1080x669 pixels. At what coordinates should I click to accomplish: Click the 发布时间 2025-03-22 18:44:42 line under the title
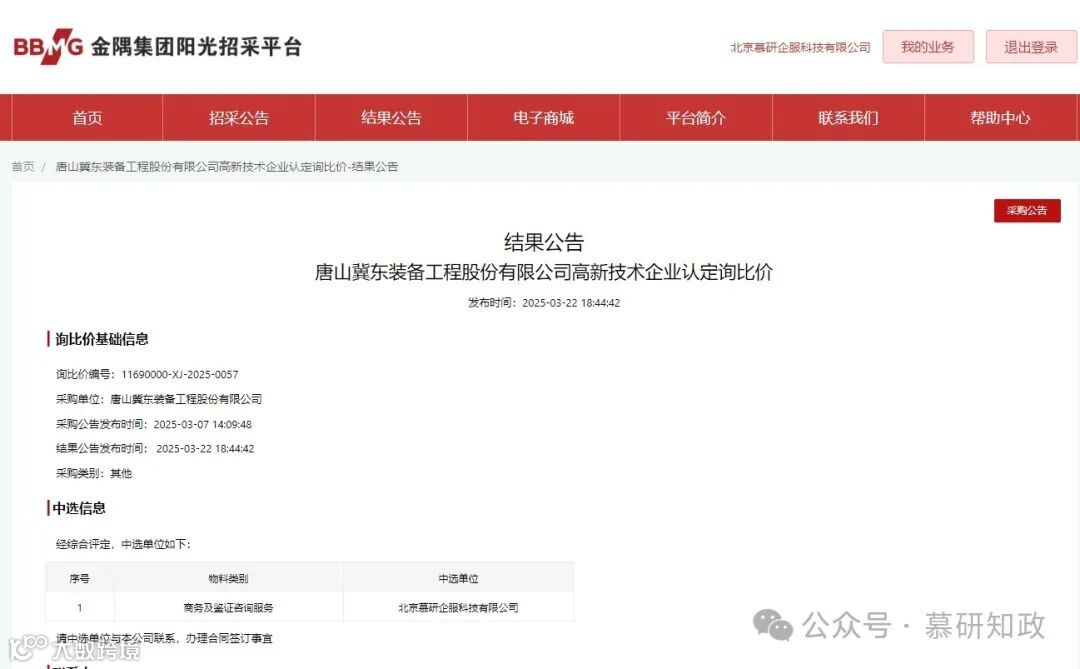coord(543,302)
